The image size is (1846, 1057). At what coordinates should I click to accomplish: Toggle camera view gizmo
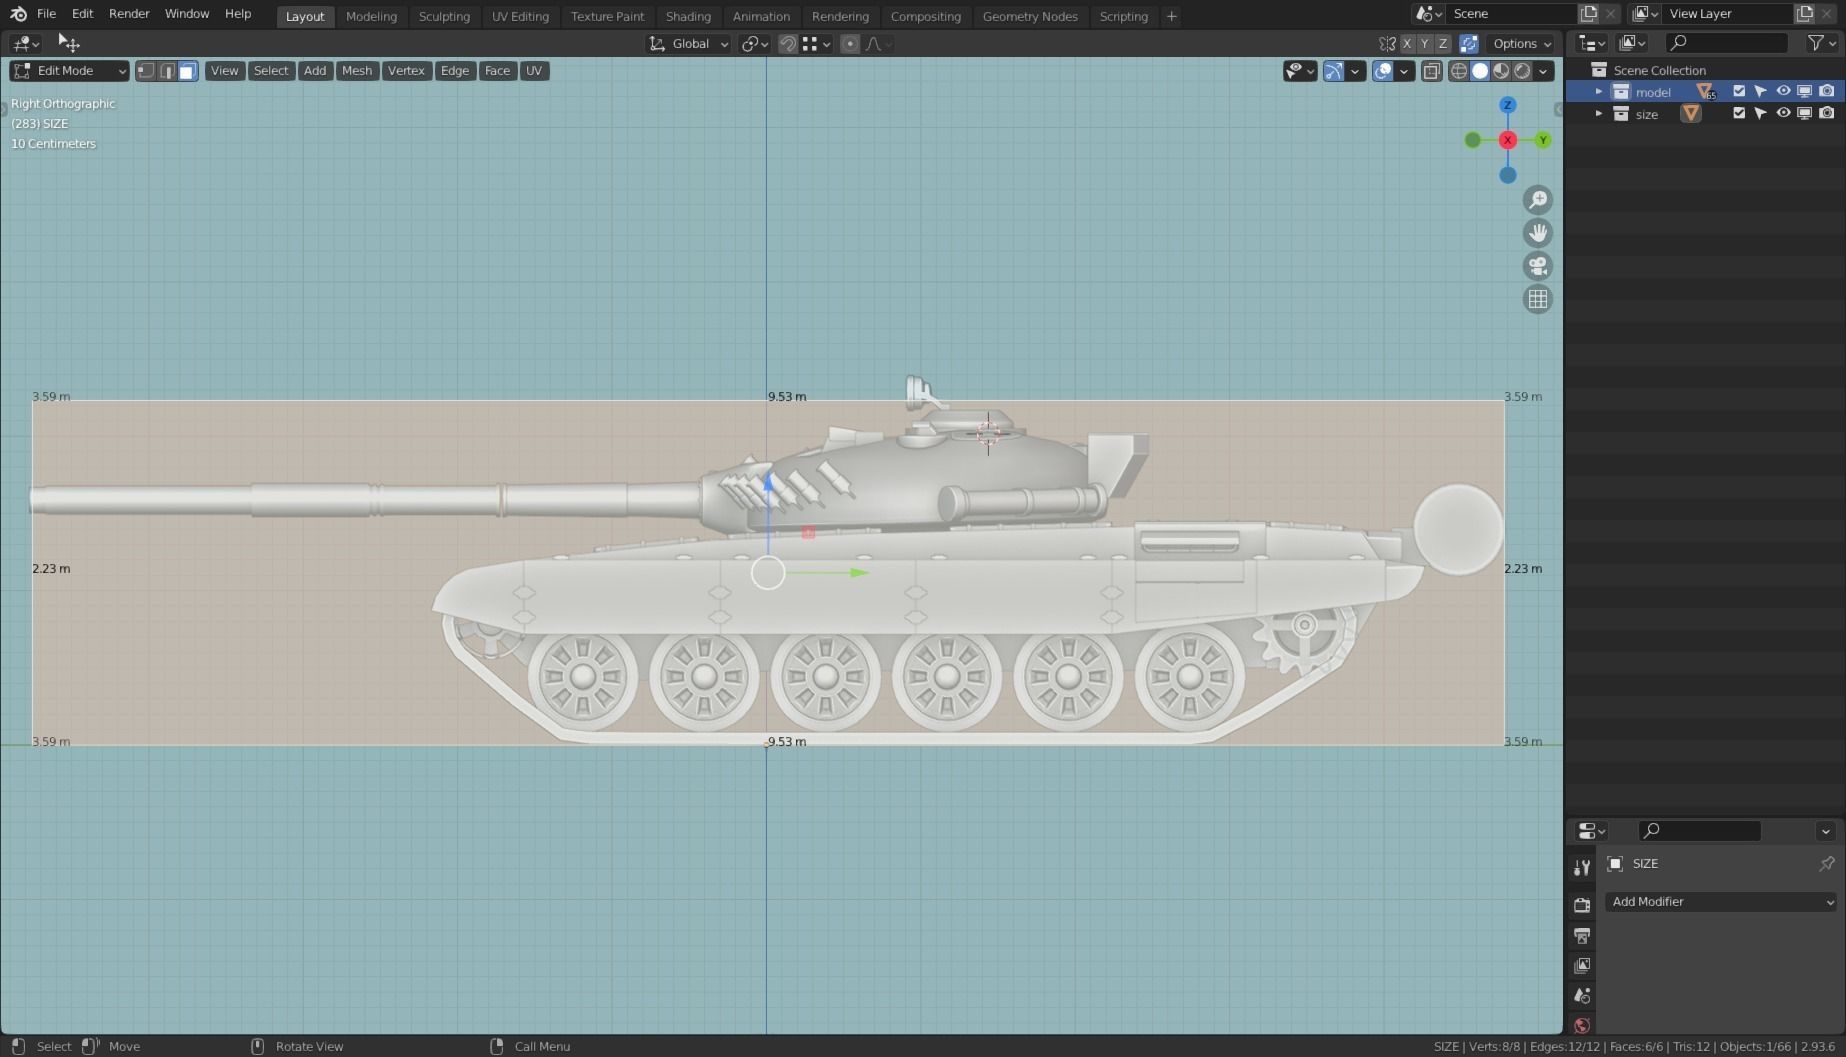[1538, 266]
